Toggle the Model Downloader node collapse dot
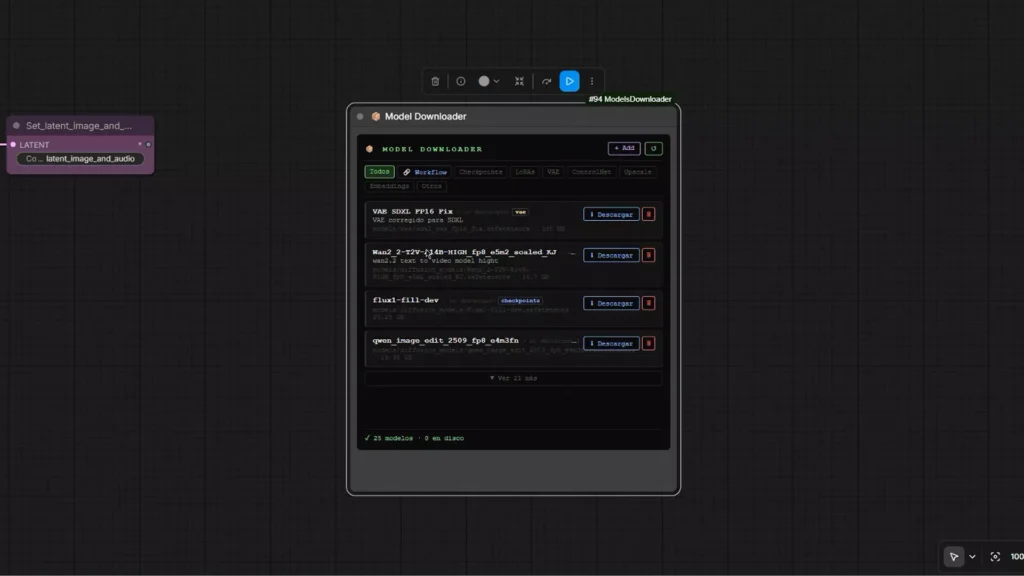Screen dimensions: 1024x576 360,116
